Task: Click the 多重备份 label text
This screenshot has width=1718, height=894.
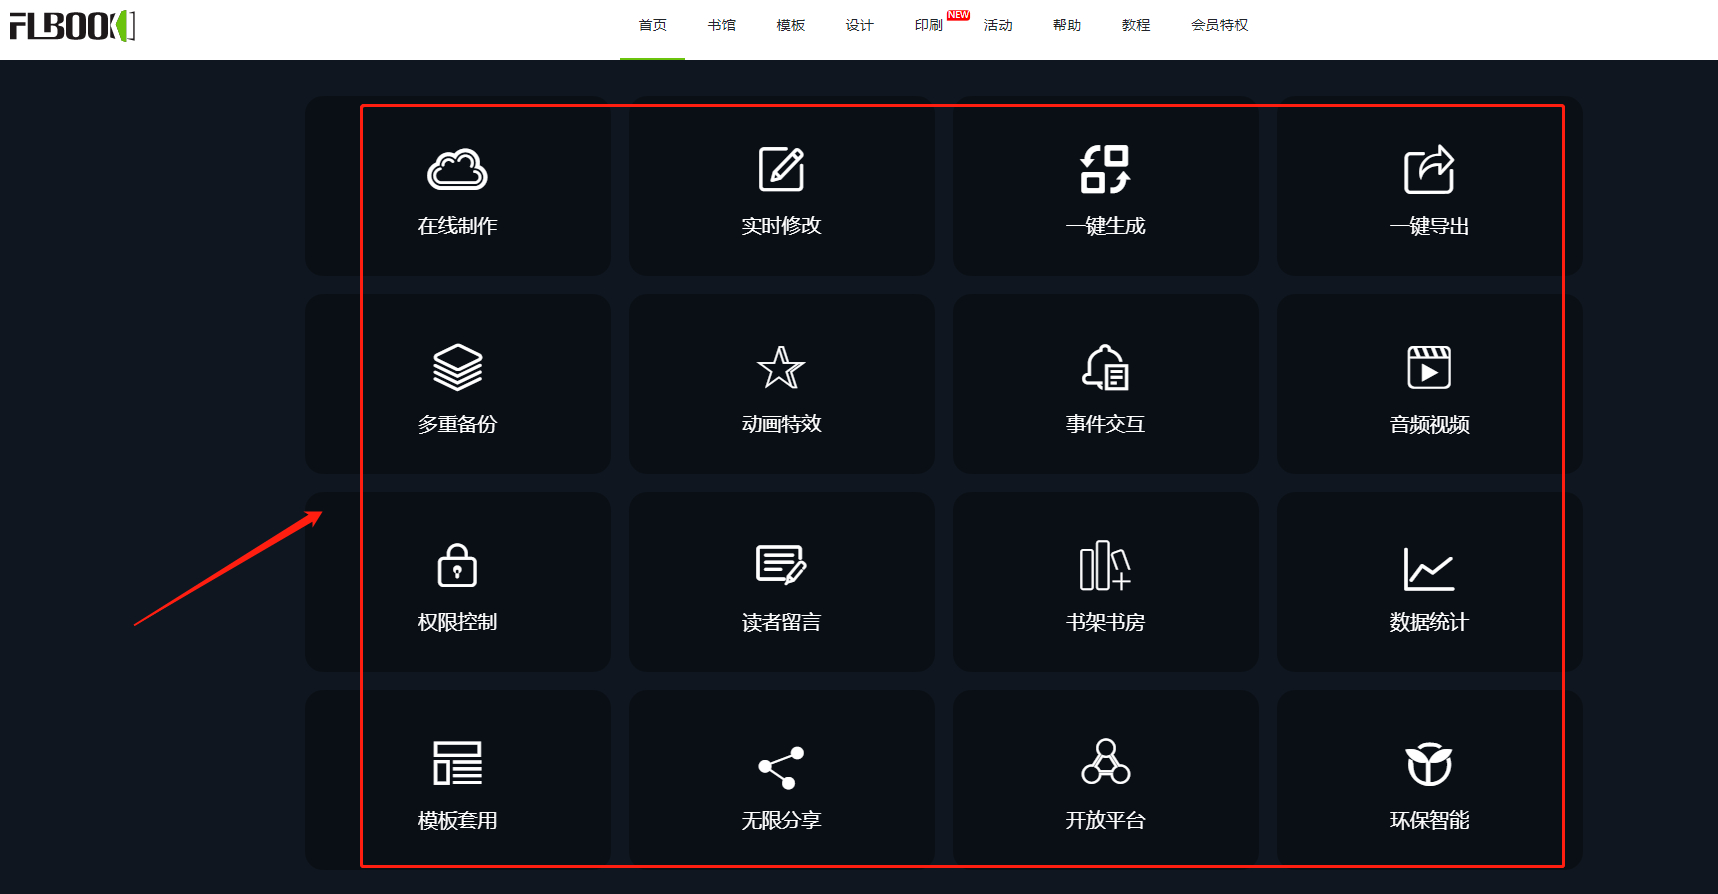Action: [457, 424]
